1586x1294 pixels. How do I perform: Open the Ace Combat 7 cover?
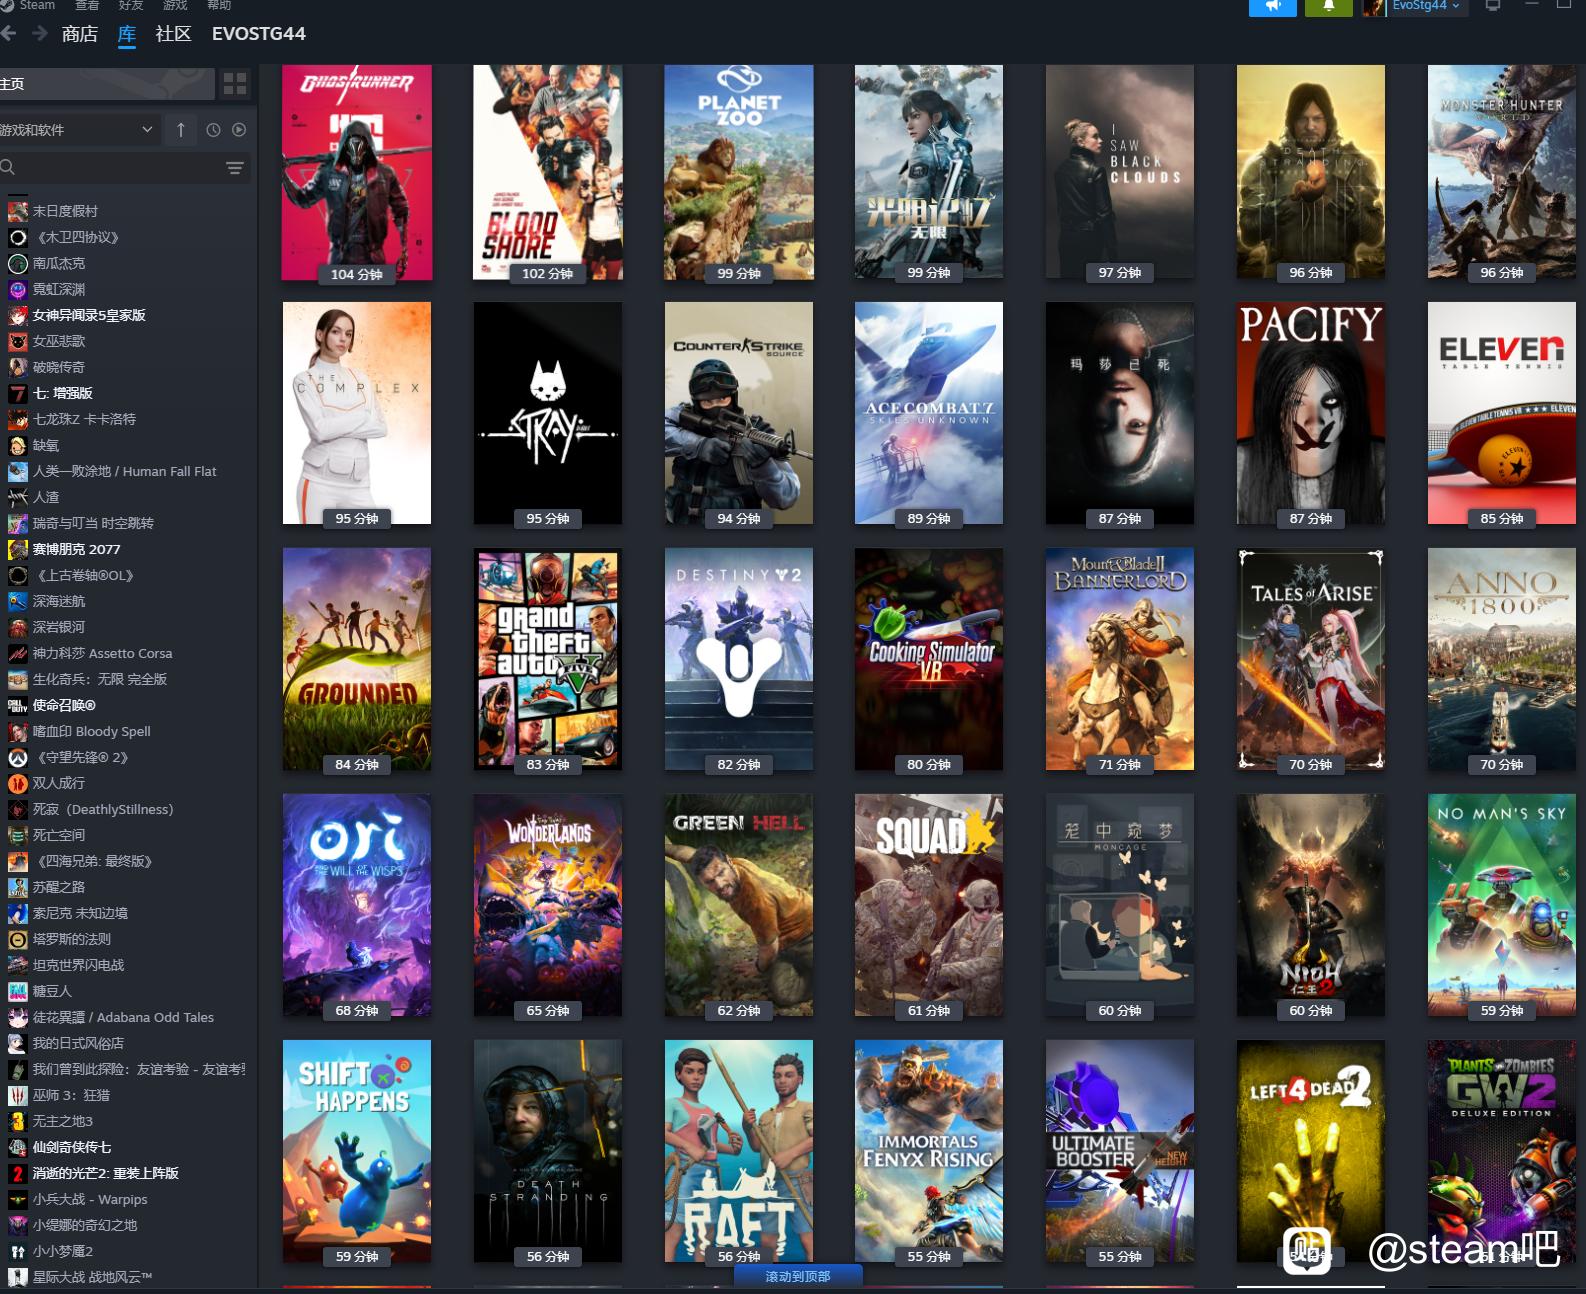point(929,413)
